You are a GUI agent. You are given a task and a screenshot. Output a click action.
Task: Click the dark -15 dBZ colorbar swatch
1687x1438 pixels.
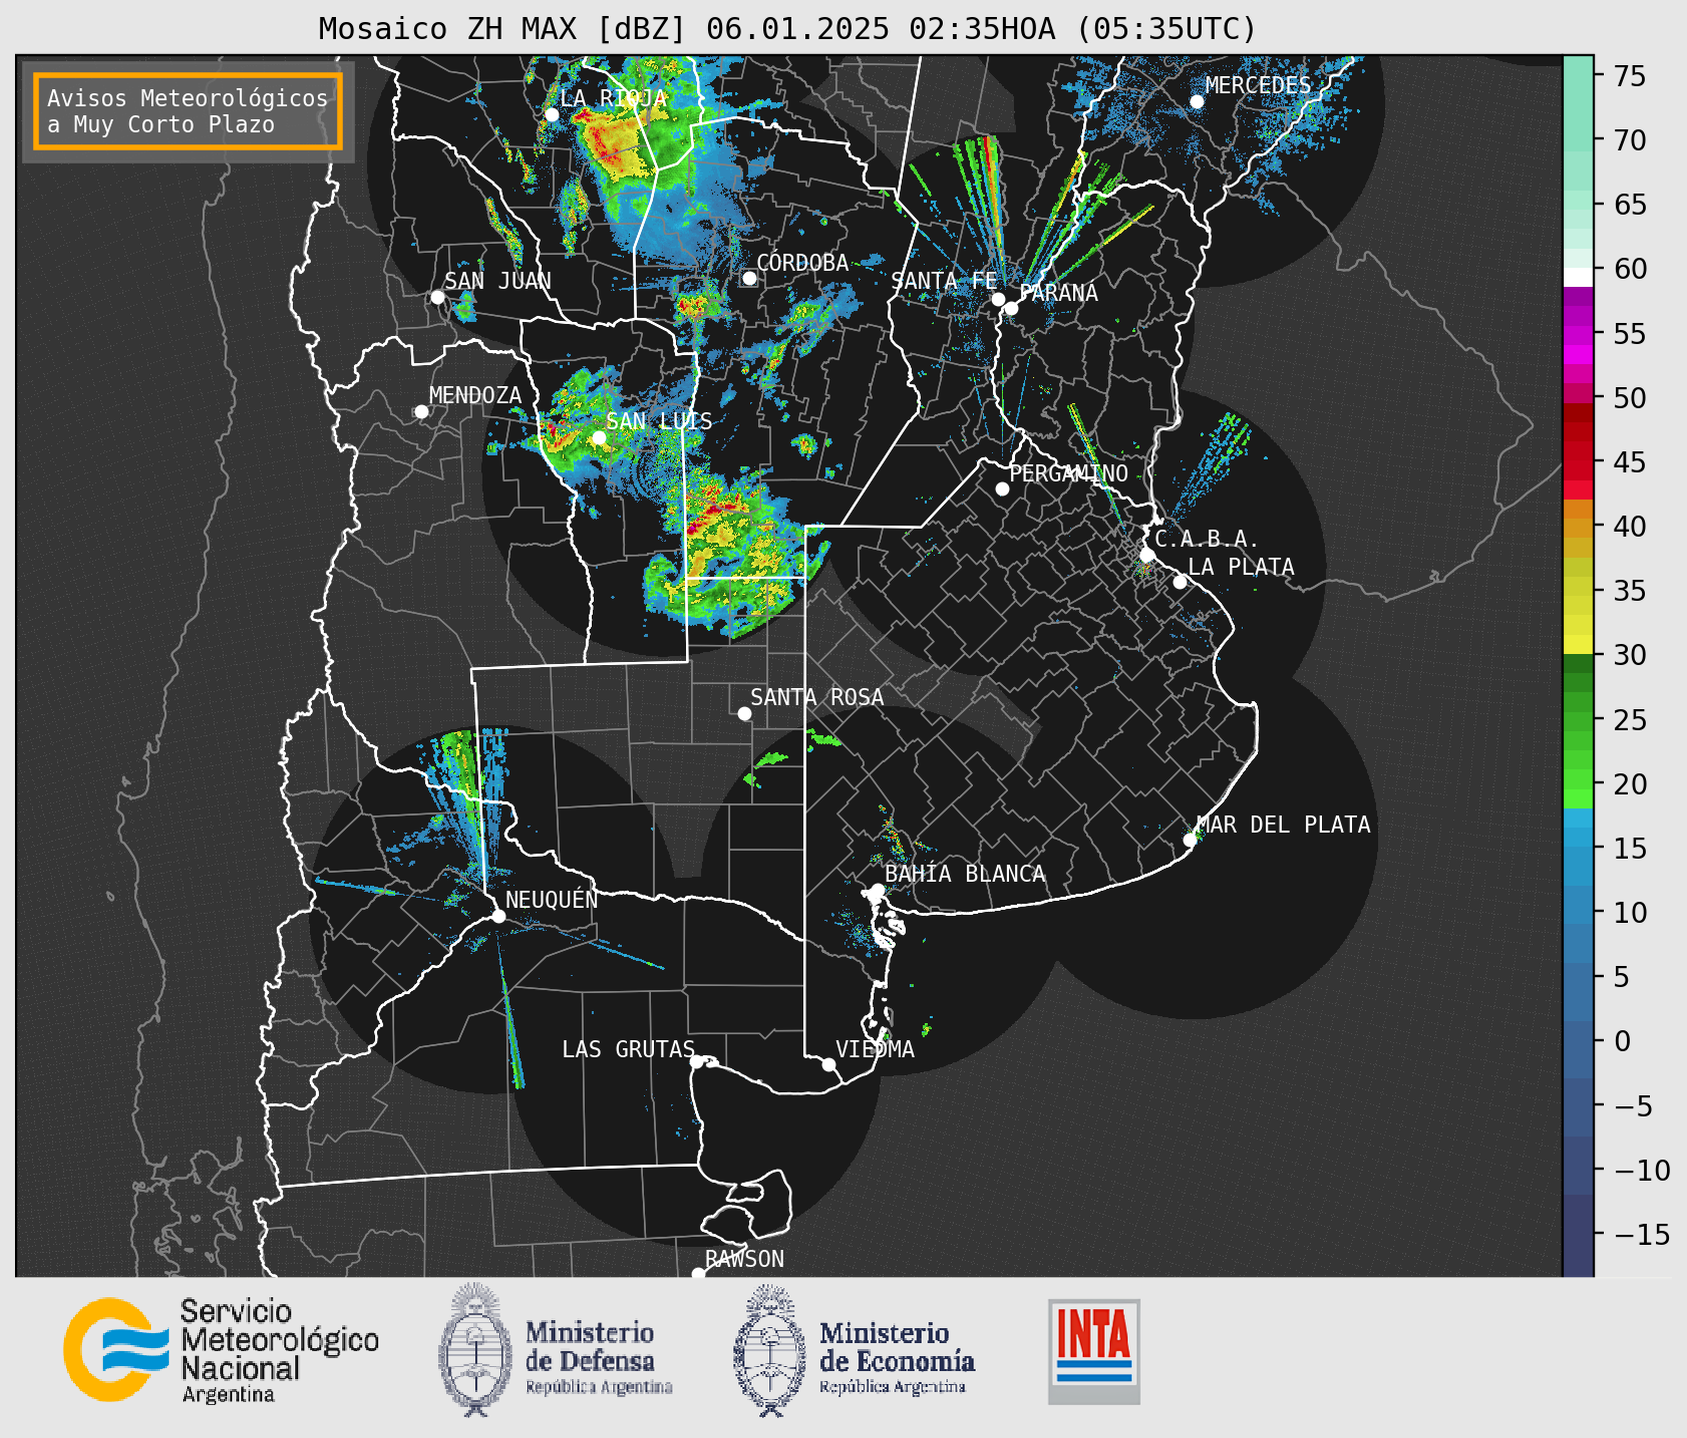click(x=1578, y=1235)
